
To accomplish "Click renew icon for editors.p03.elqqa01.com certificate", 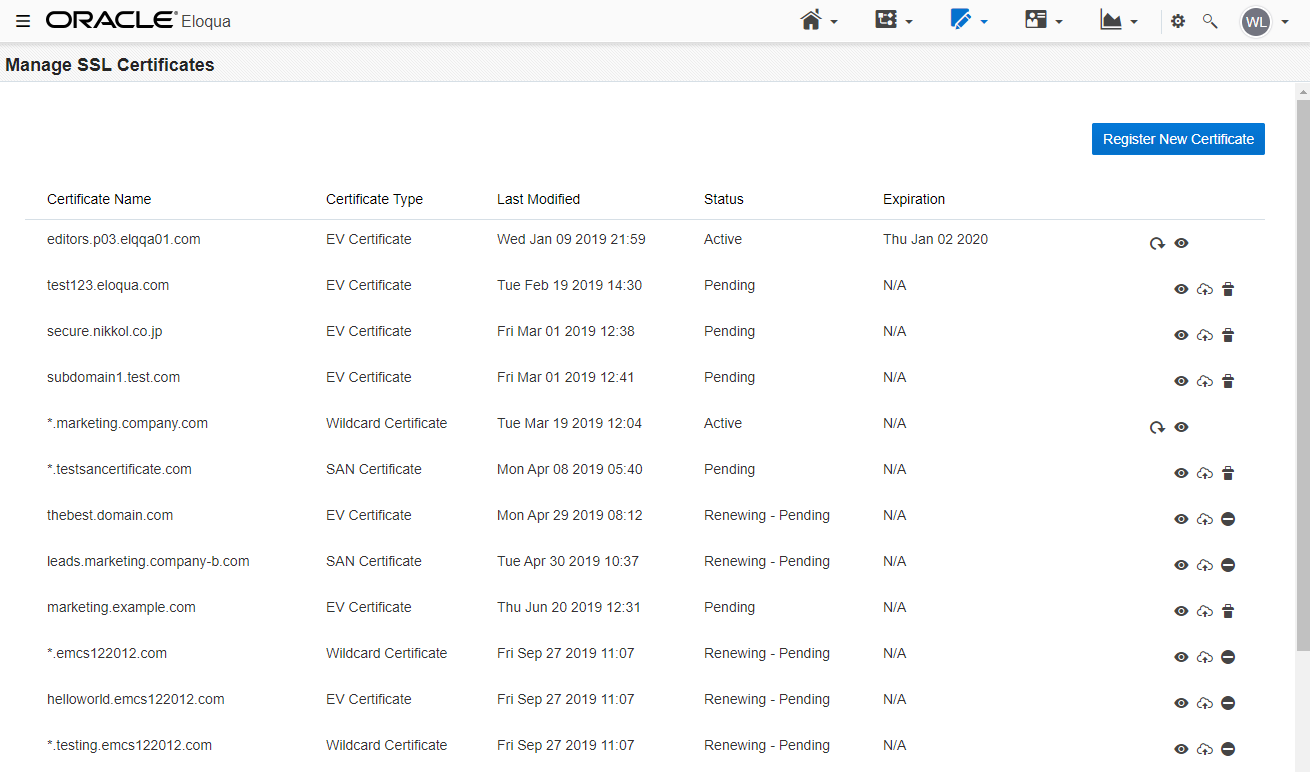I will pos(1157,243).
